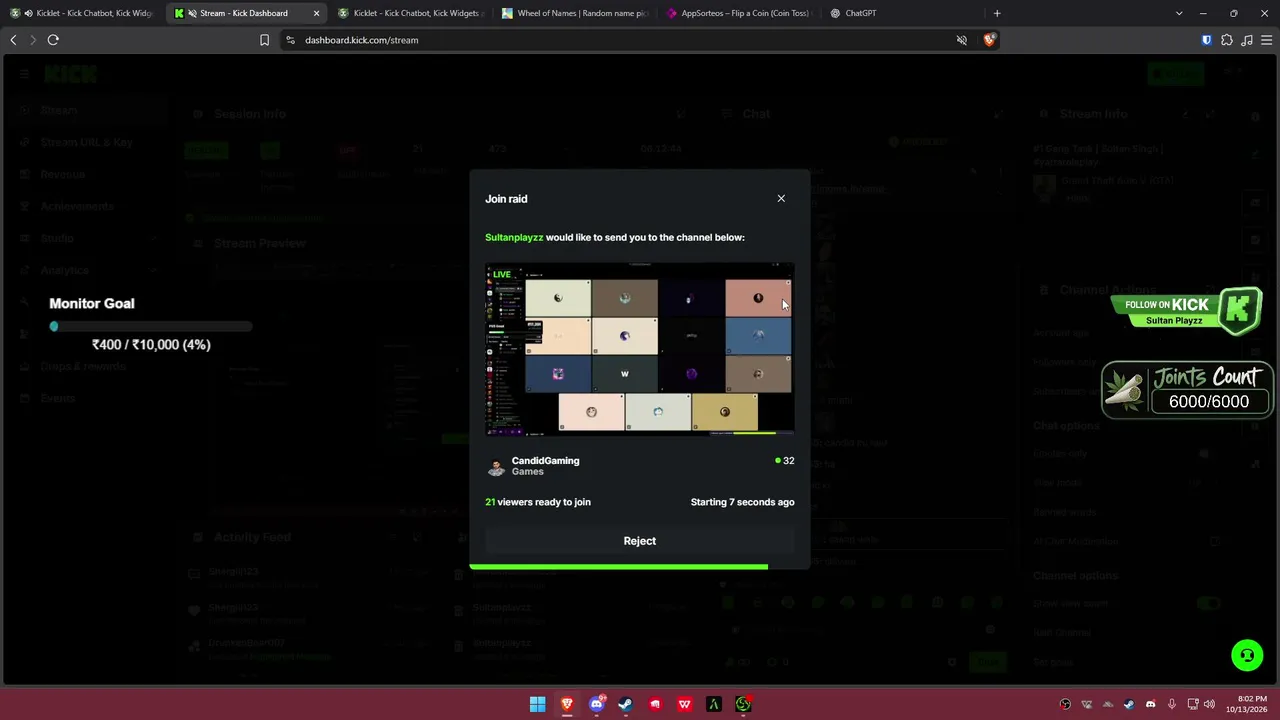Viewport: 1280px width, 720px height.
Task: Expand the Studio sidebar section
Action: (88, 238)
